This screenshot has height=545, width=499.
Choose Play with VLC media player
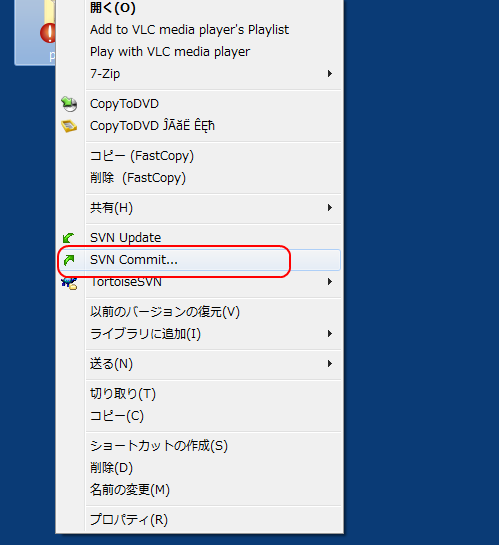(198, 52)
